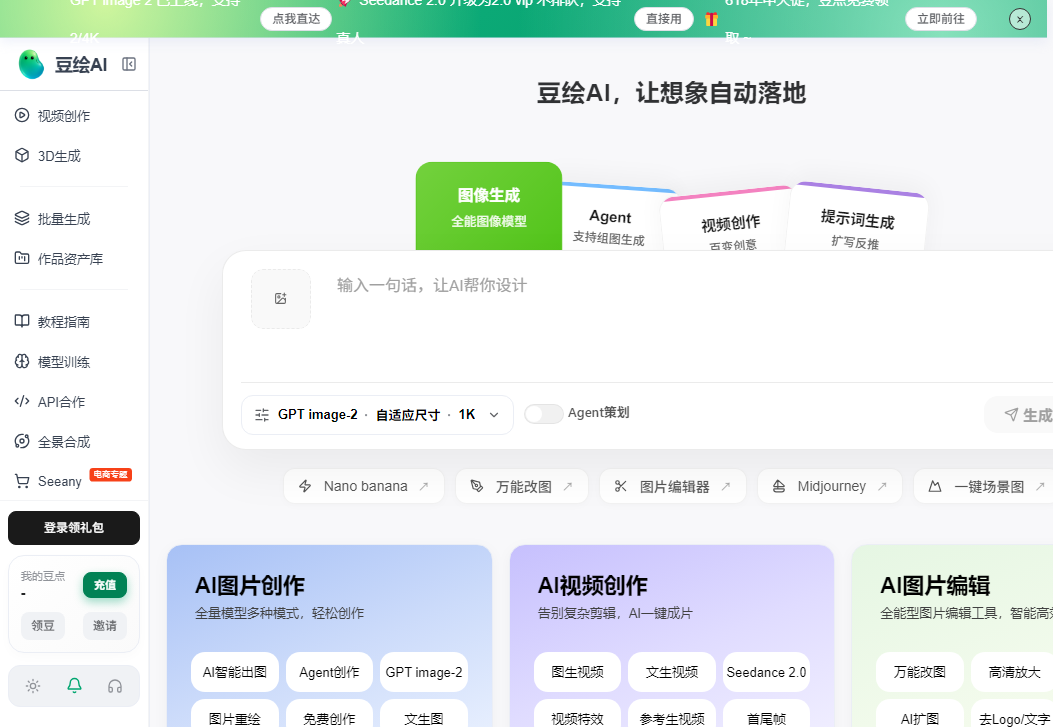Click the video play icon beside 视频创作
This screenshot has height=727, width=1053.
click(x=22, y=115)
